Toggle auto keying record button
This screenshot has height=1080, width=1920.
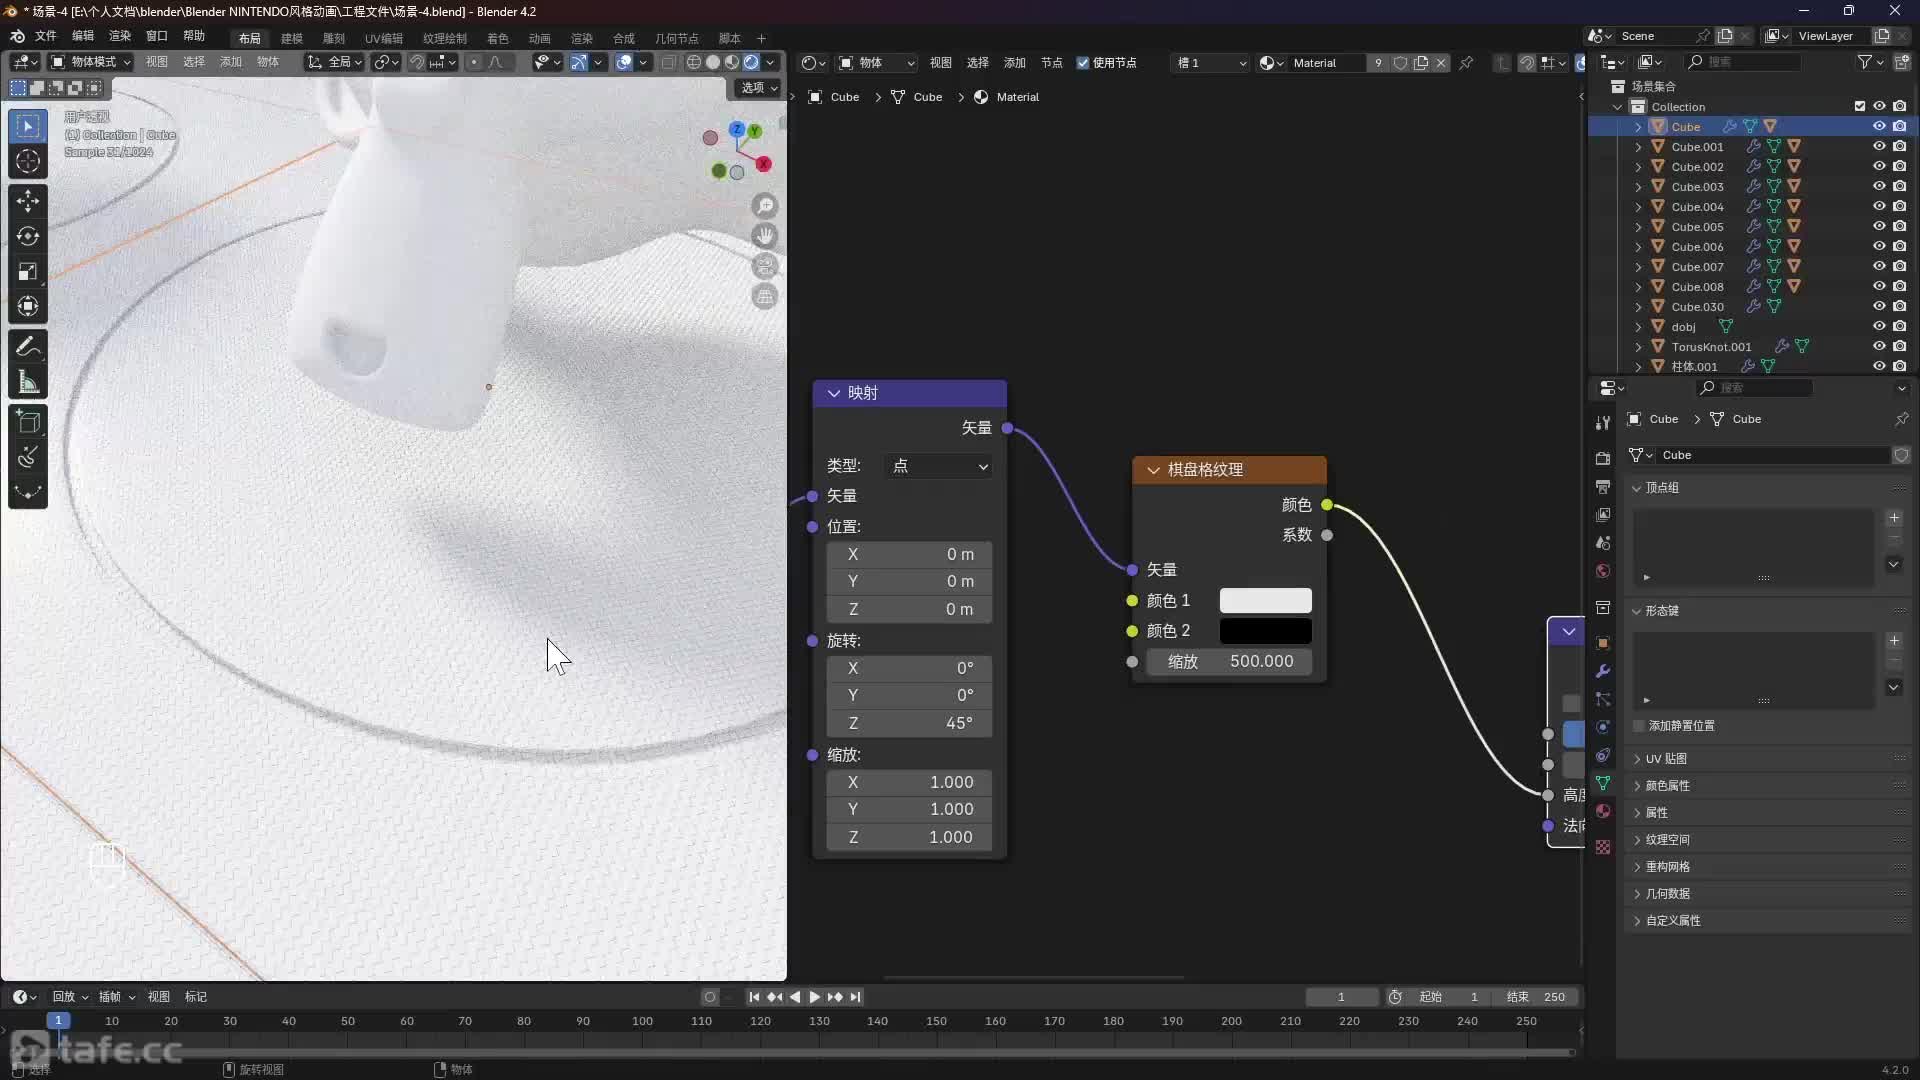710,997
